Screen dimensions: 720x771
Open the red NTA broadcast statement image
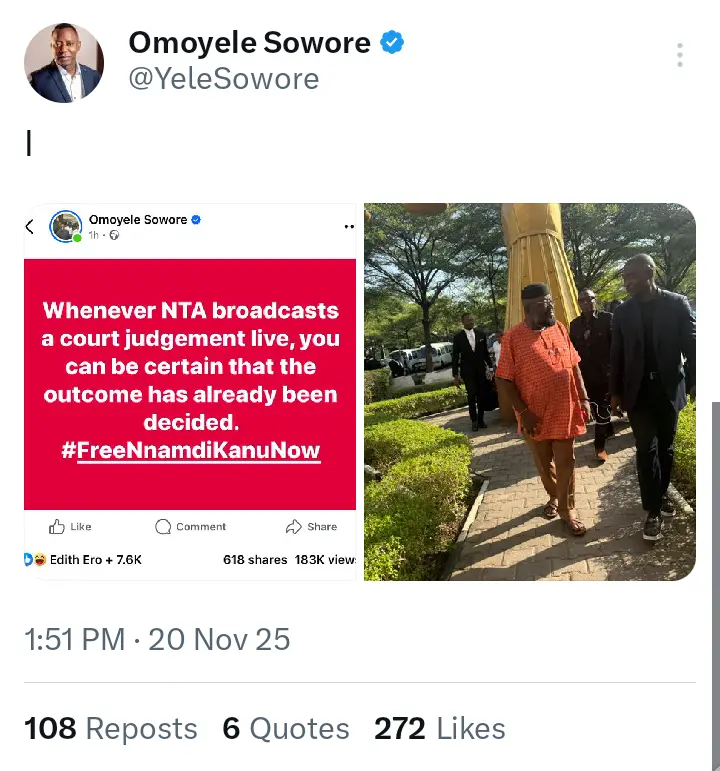click(x=190, y=382)
